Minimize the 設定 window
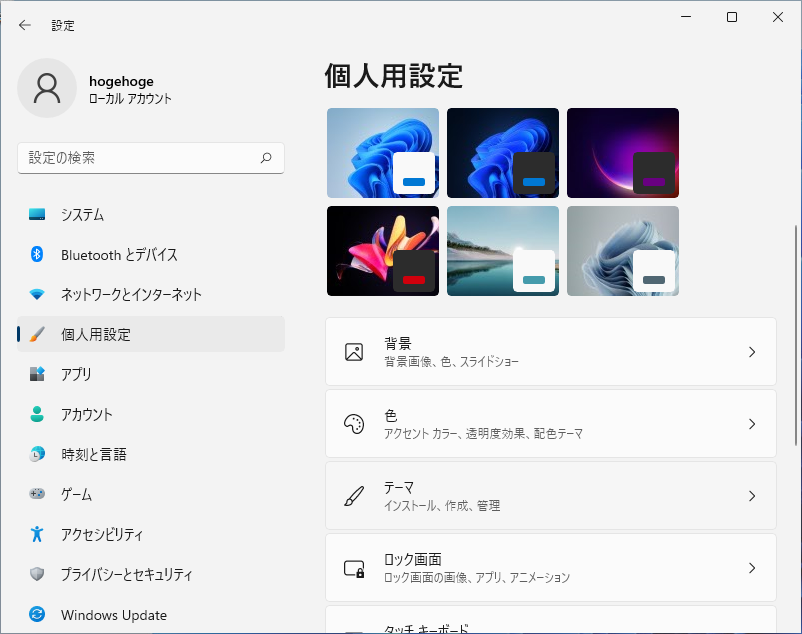 [x=686, y=17]
